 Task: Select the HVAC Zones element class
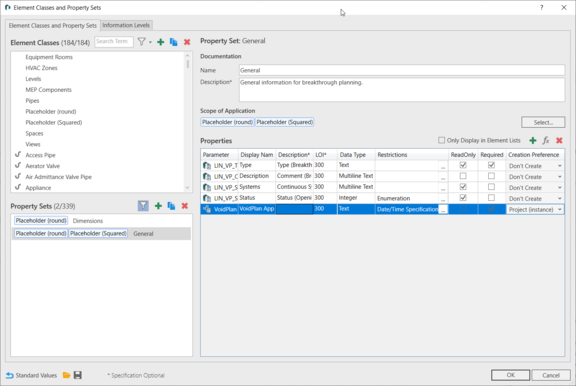pos(41,68)
